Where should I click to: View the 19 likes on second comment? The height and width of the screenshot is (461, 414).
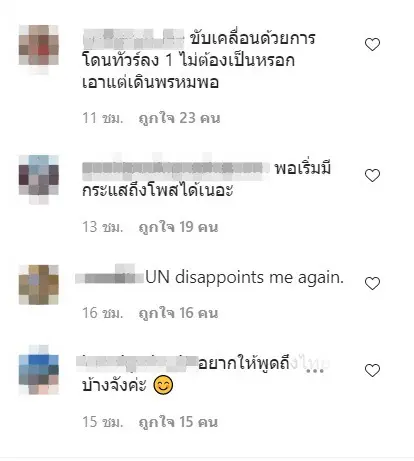(x=178, y=227)
